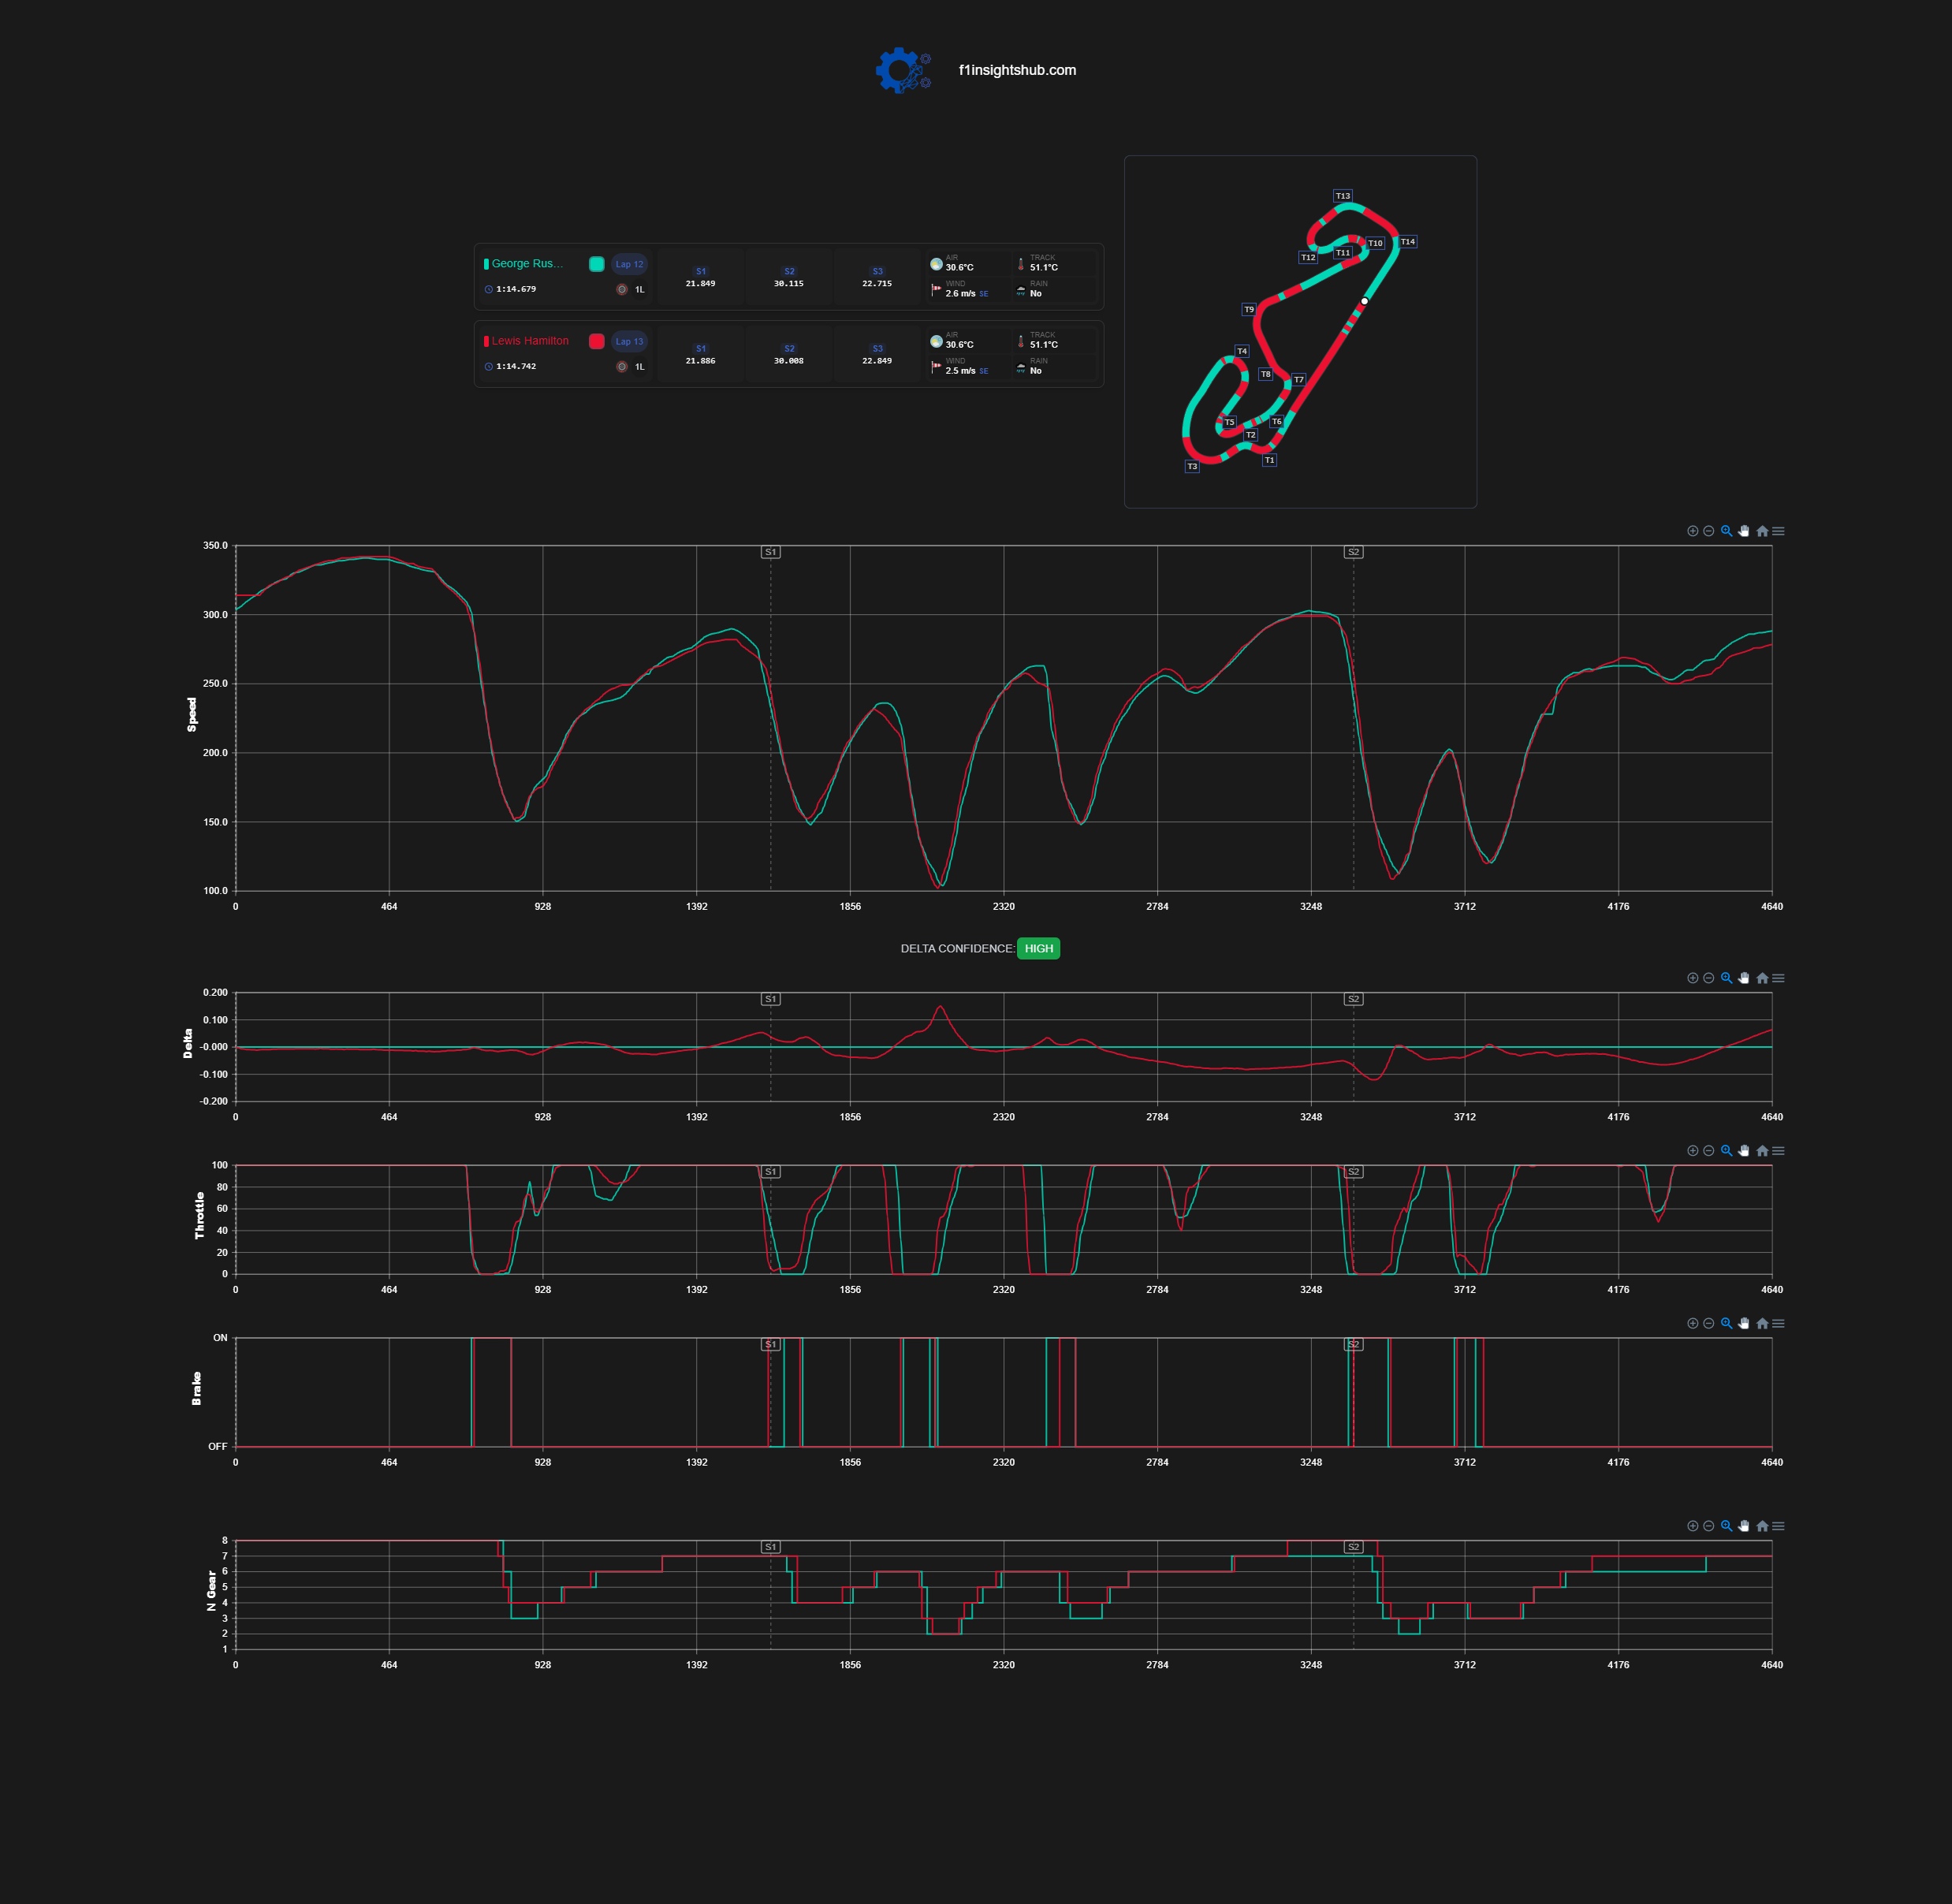The image size is (1952, 1904).
Task: Reset zoom on the Brake chart
Action: pos(1762,1323)
